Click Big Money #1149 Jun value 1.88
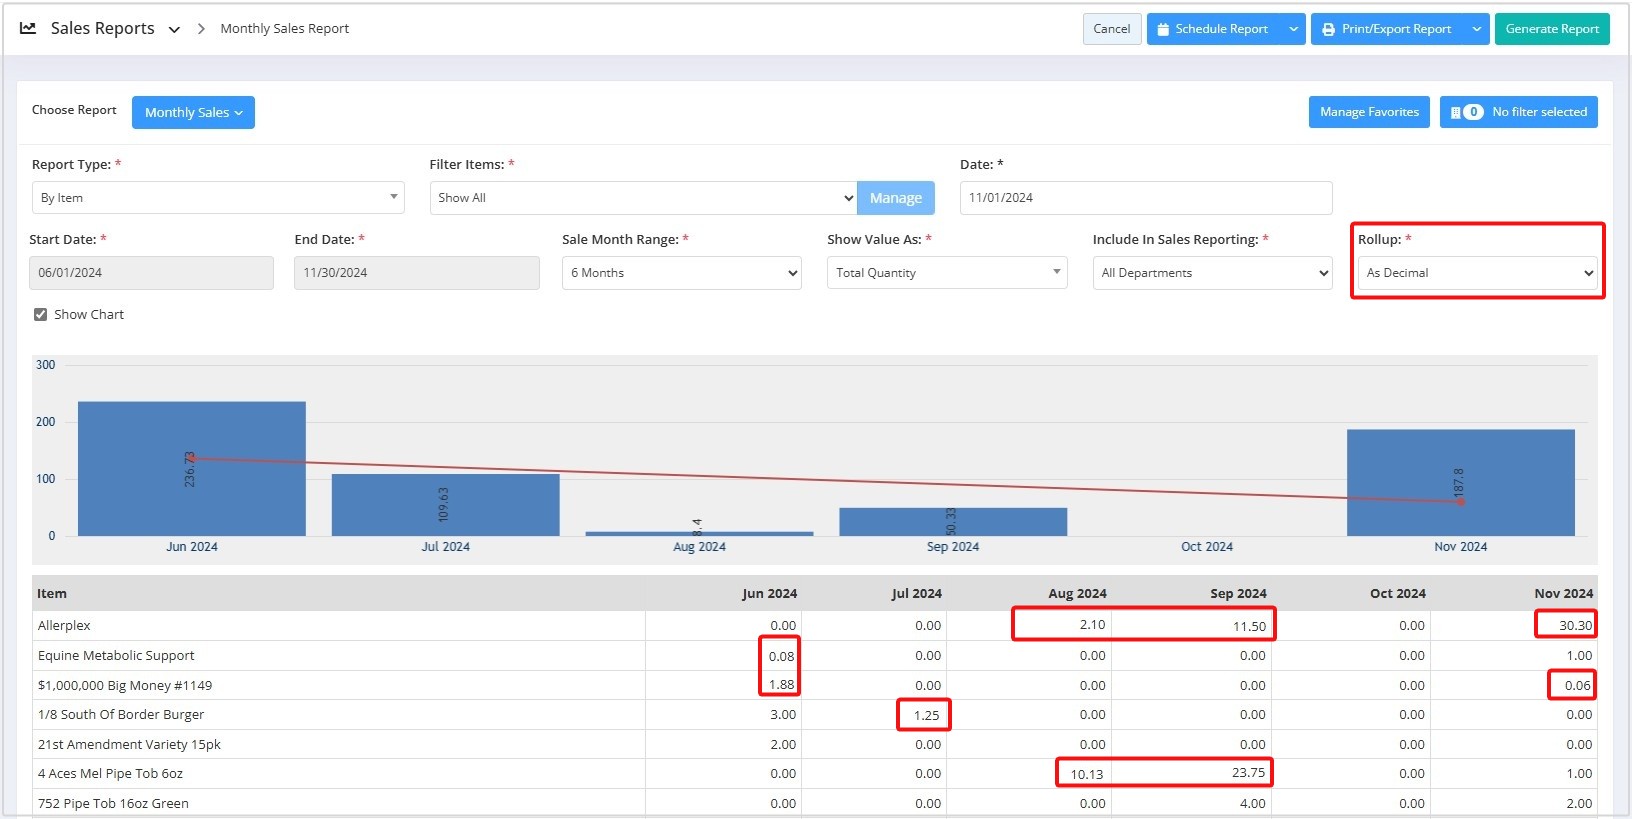The image size is (1632, 819). tap(782, 685)
